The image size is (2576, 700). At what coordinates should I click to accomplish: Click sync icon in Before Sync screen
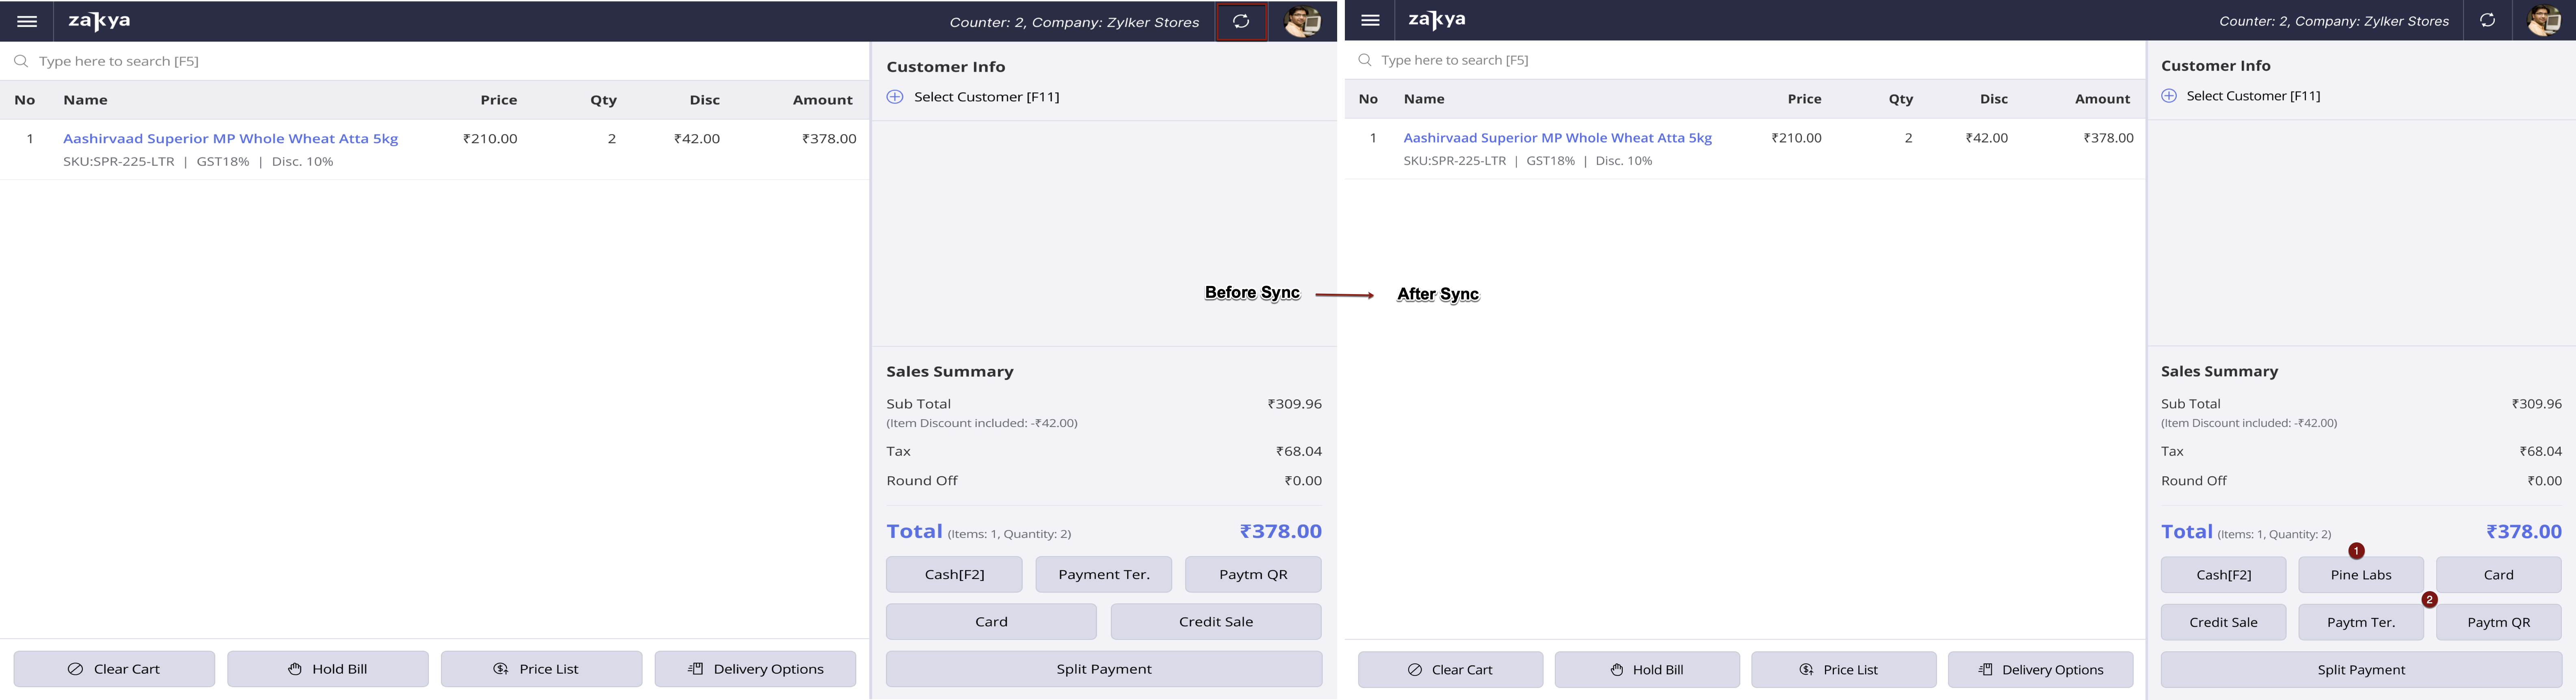pyautogui.click(x=1241, y=21)
